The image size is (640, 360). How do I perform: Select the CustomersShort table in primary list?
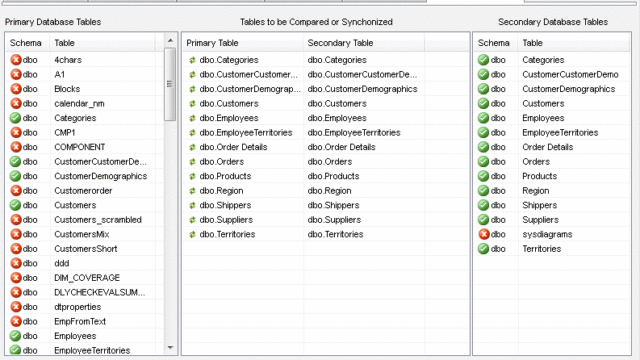point(86,249)
